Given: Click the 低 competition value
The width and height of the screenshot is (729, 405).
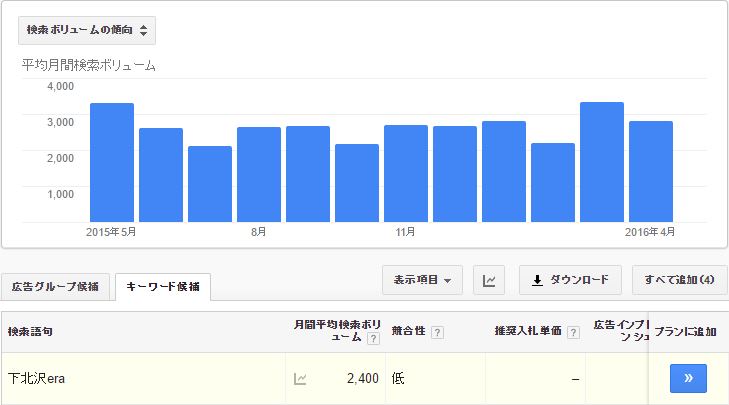Looking at the screenshot, I should [x=398, y=378].
